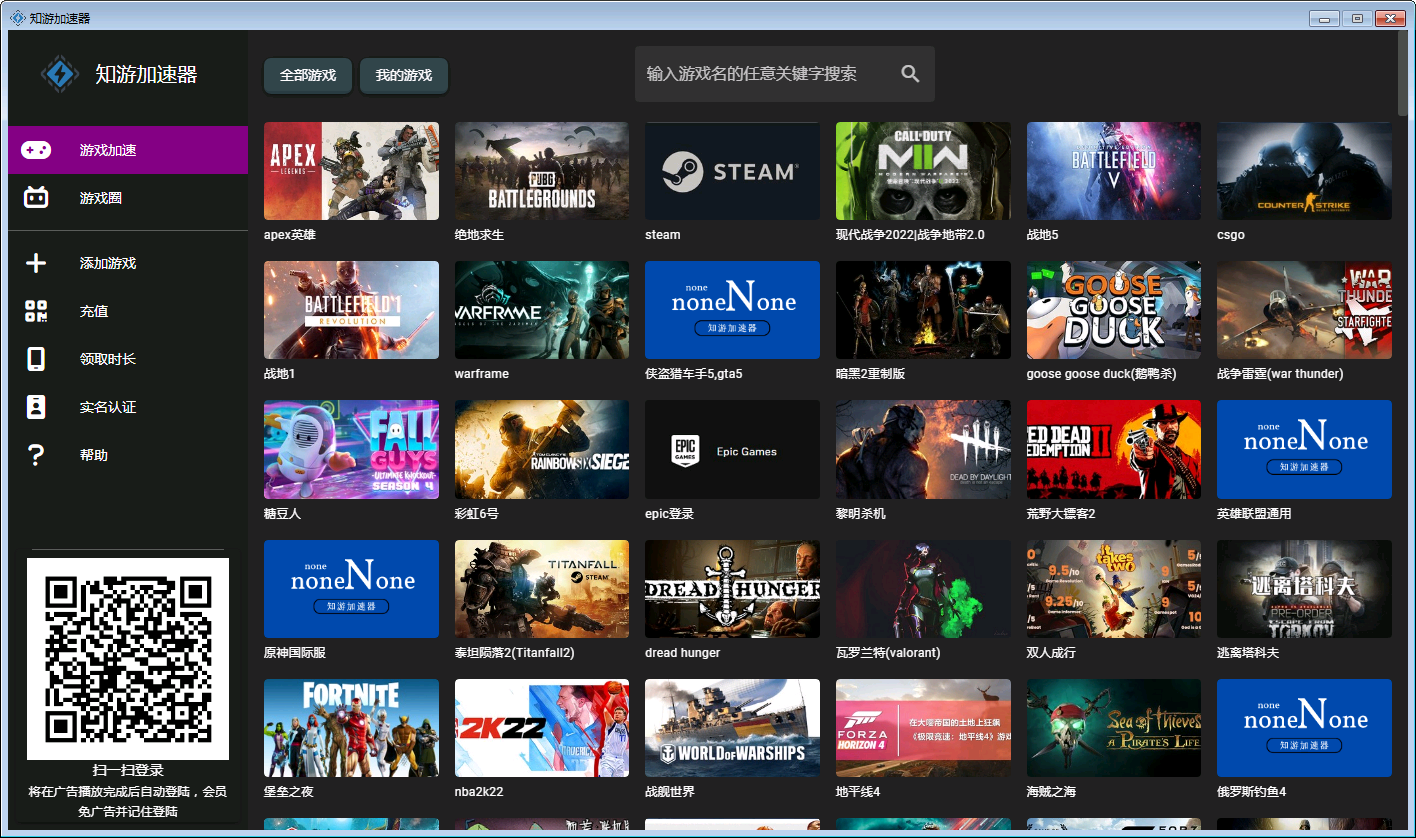Select the Titanfall 2 thumbnail

pos(542,589)
